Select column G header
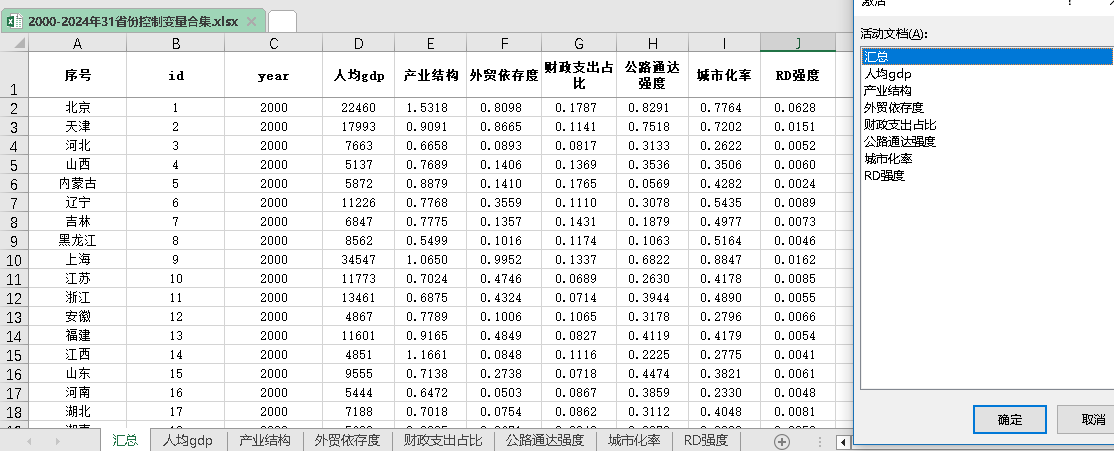 point(579,43)
